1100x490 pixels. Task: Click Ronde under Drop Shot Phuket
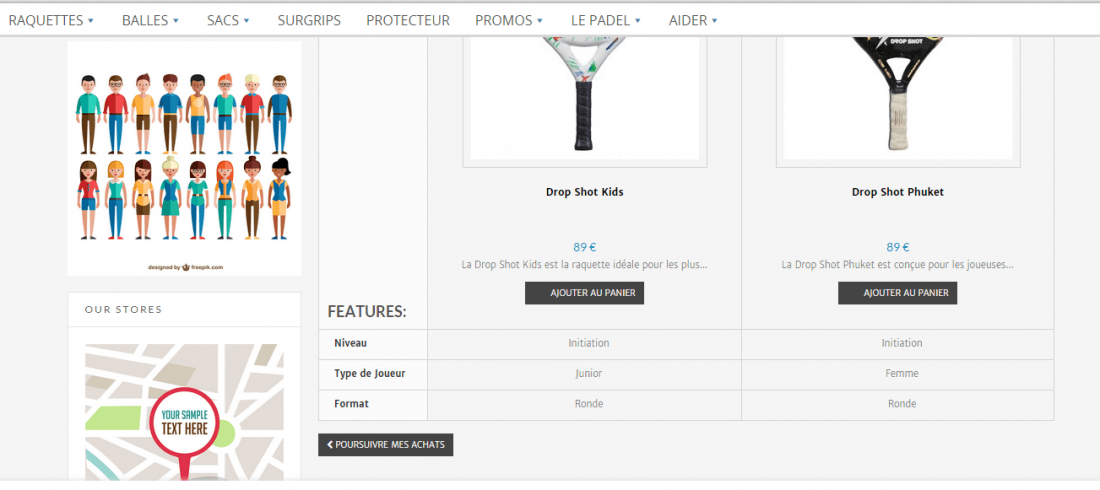(x=902, y=404)
